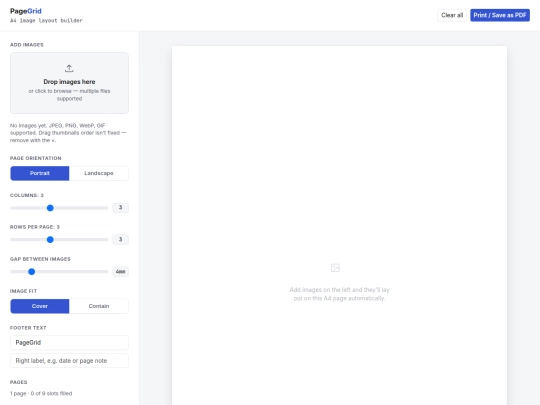This screenshot has width=540, height=405.
Task: Switch to Landscape page orientation
Action: tap(99, 173)
